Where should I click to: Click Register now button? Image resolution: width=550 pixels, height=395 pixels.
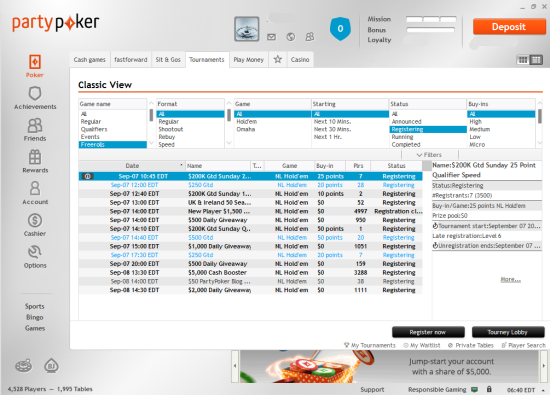(428, 332)
